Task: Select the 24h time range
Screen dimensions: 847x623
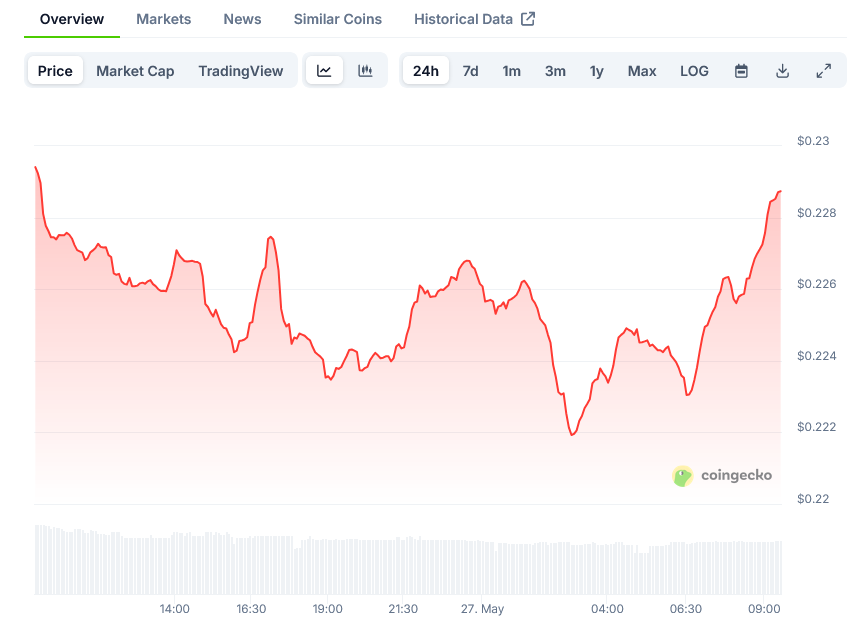Action: tap(426, 71)
